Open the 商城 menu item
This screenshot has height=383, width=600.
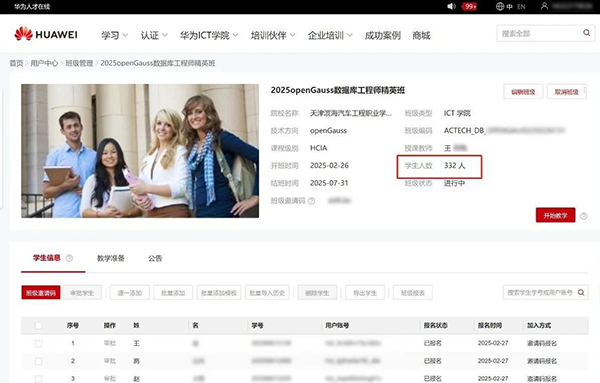click(421, 35)
